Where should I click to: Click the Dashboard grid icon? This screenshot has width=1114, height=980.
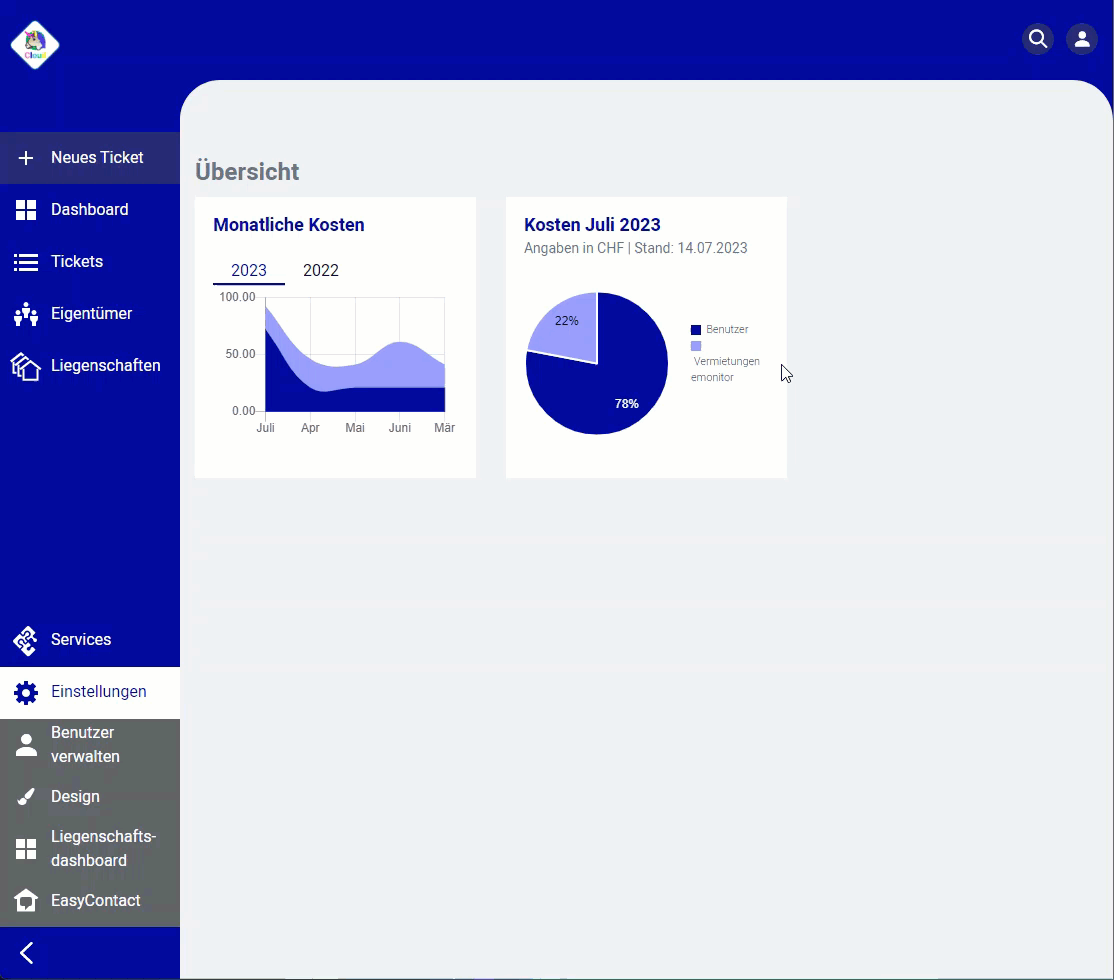coord(26,210)
